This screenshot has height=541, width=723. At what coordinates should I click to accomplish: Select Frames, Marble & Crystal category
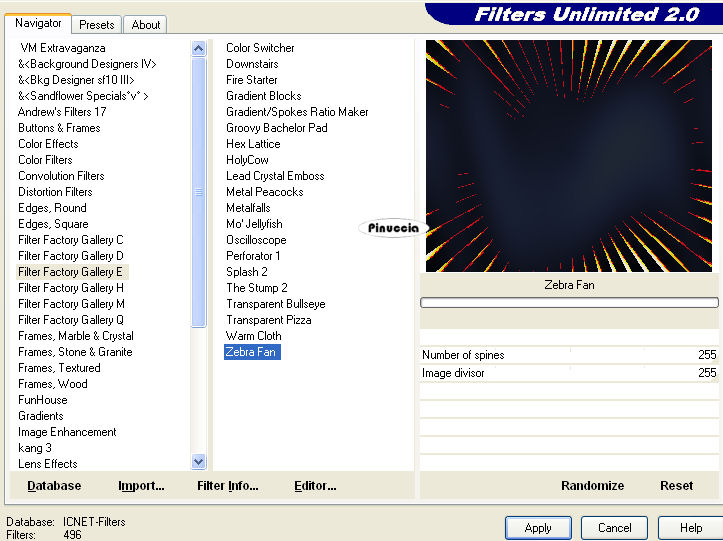76,336
